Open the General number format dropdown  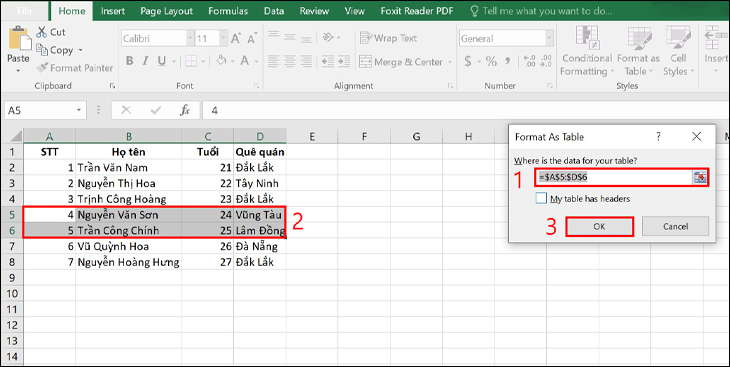(549, 38)
